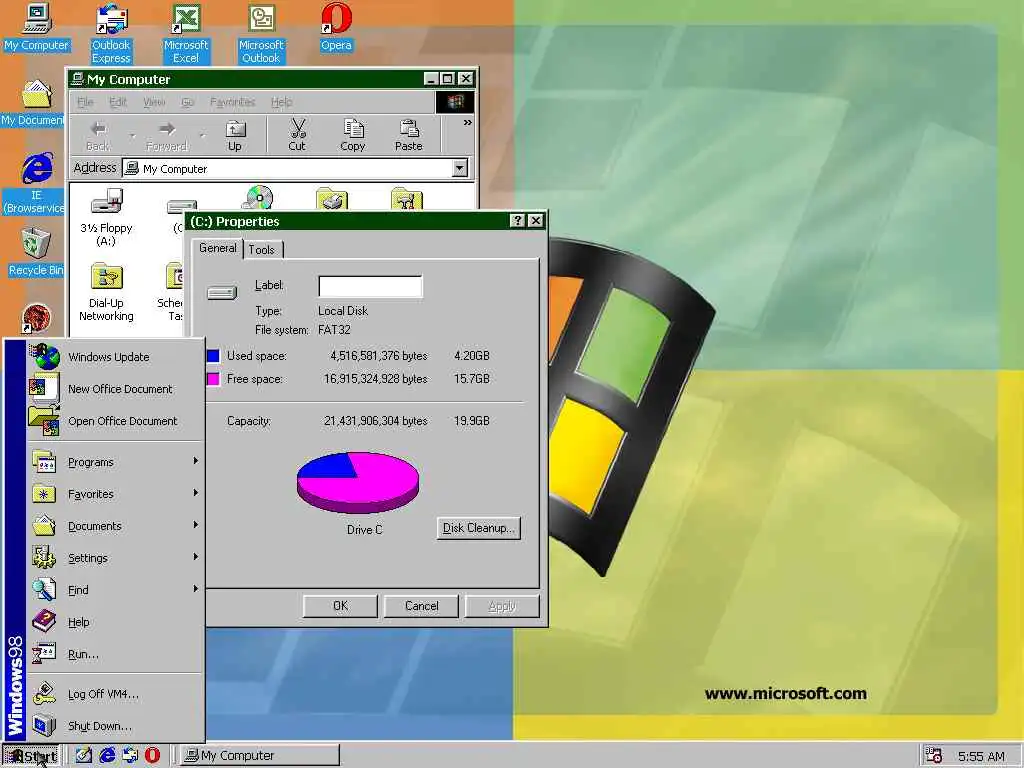The image size is (1024, 768).
Task: Click the Drive C pie chart
Action: [358, 483]
